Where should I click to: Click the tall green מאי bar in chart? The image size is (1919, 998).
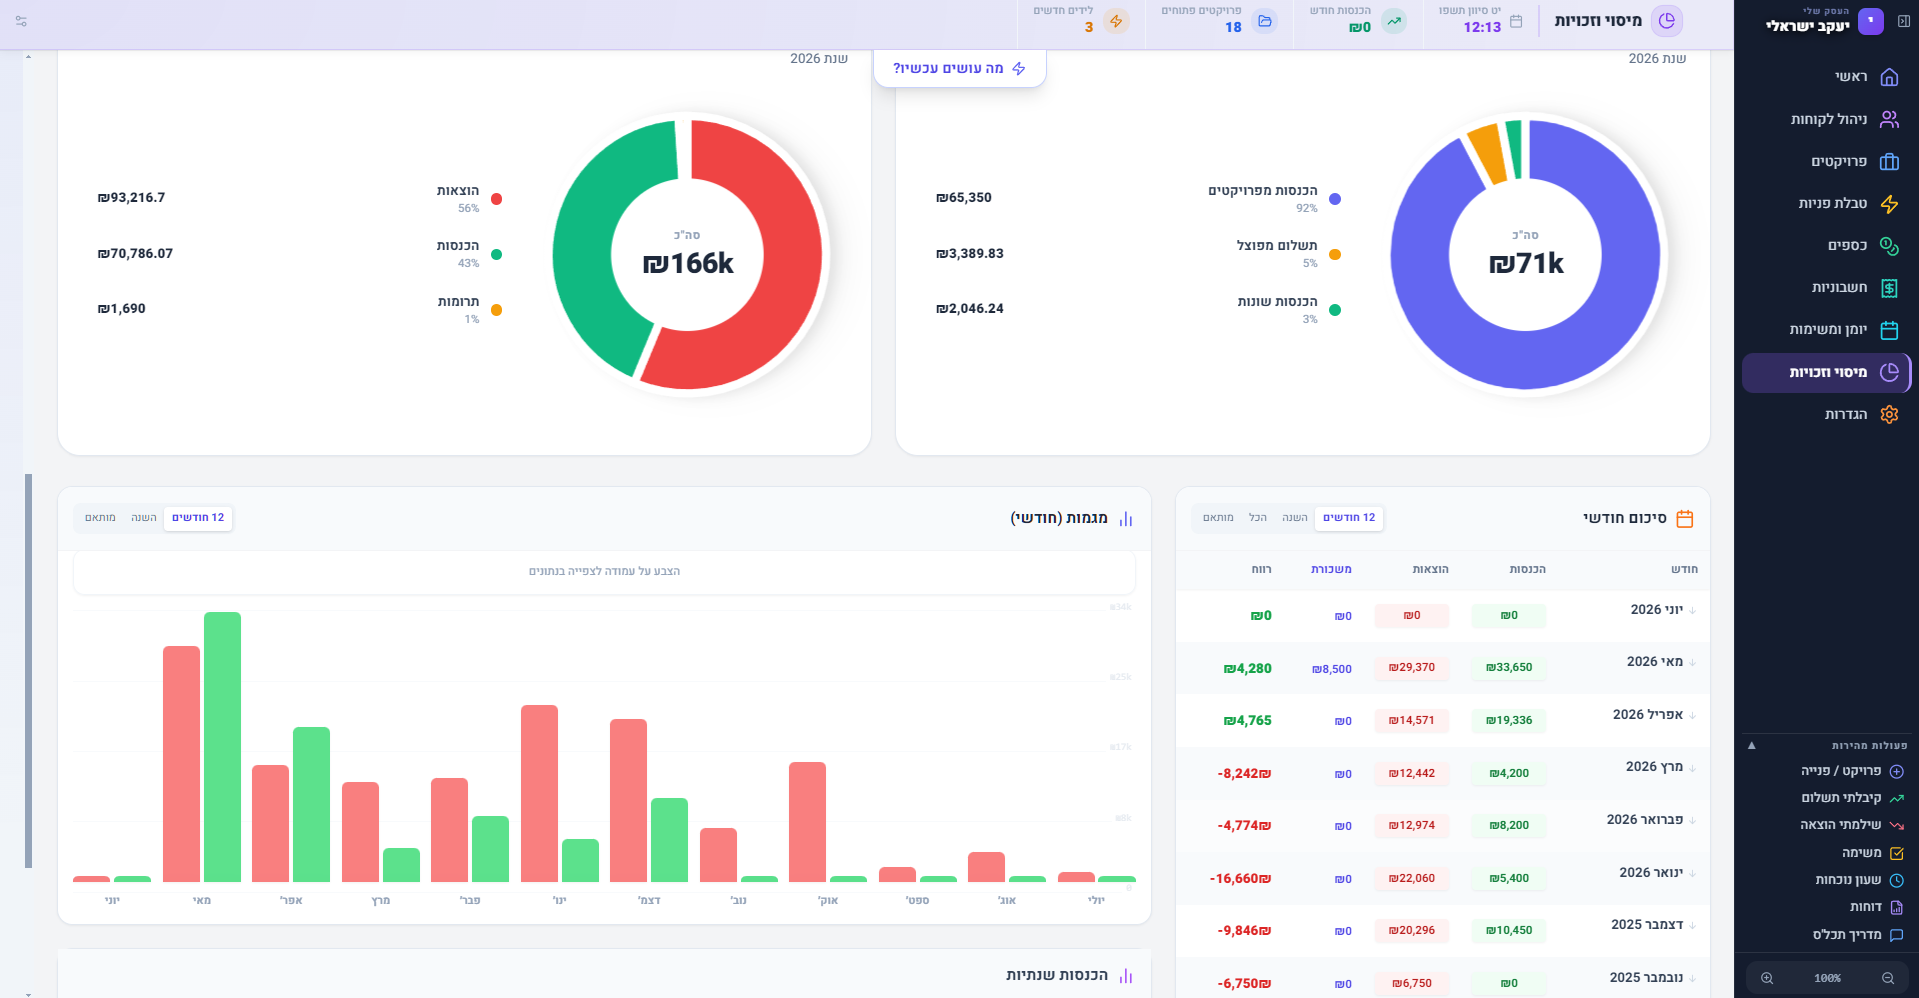point(222,747)
